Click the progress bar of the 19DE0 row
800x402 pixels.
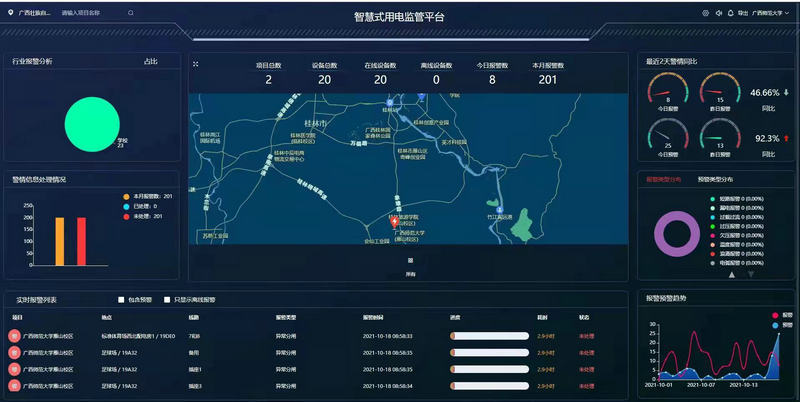(x=489, y=336)
